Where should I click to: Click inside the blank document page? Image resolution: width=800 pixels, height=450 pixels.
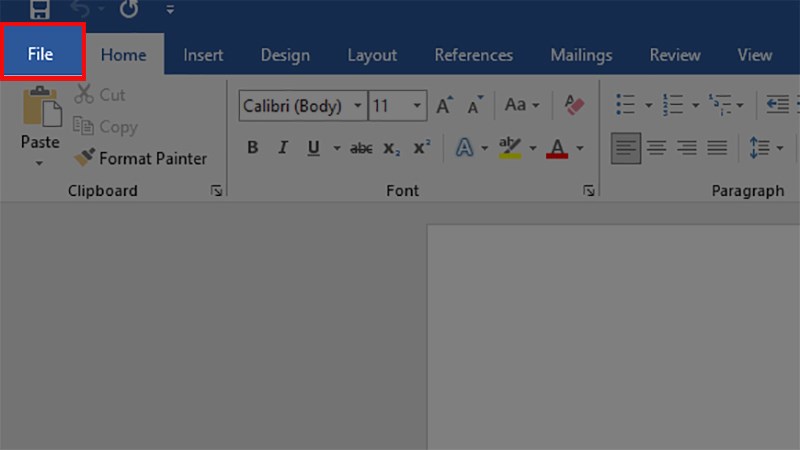point(610,340)
